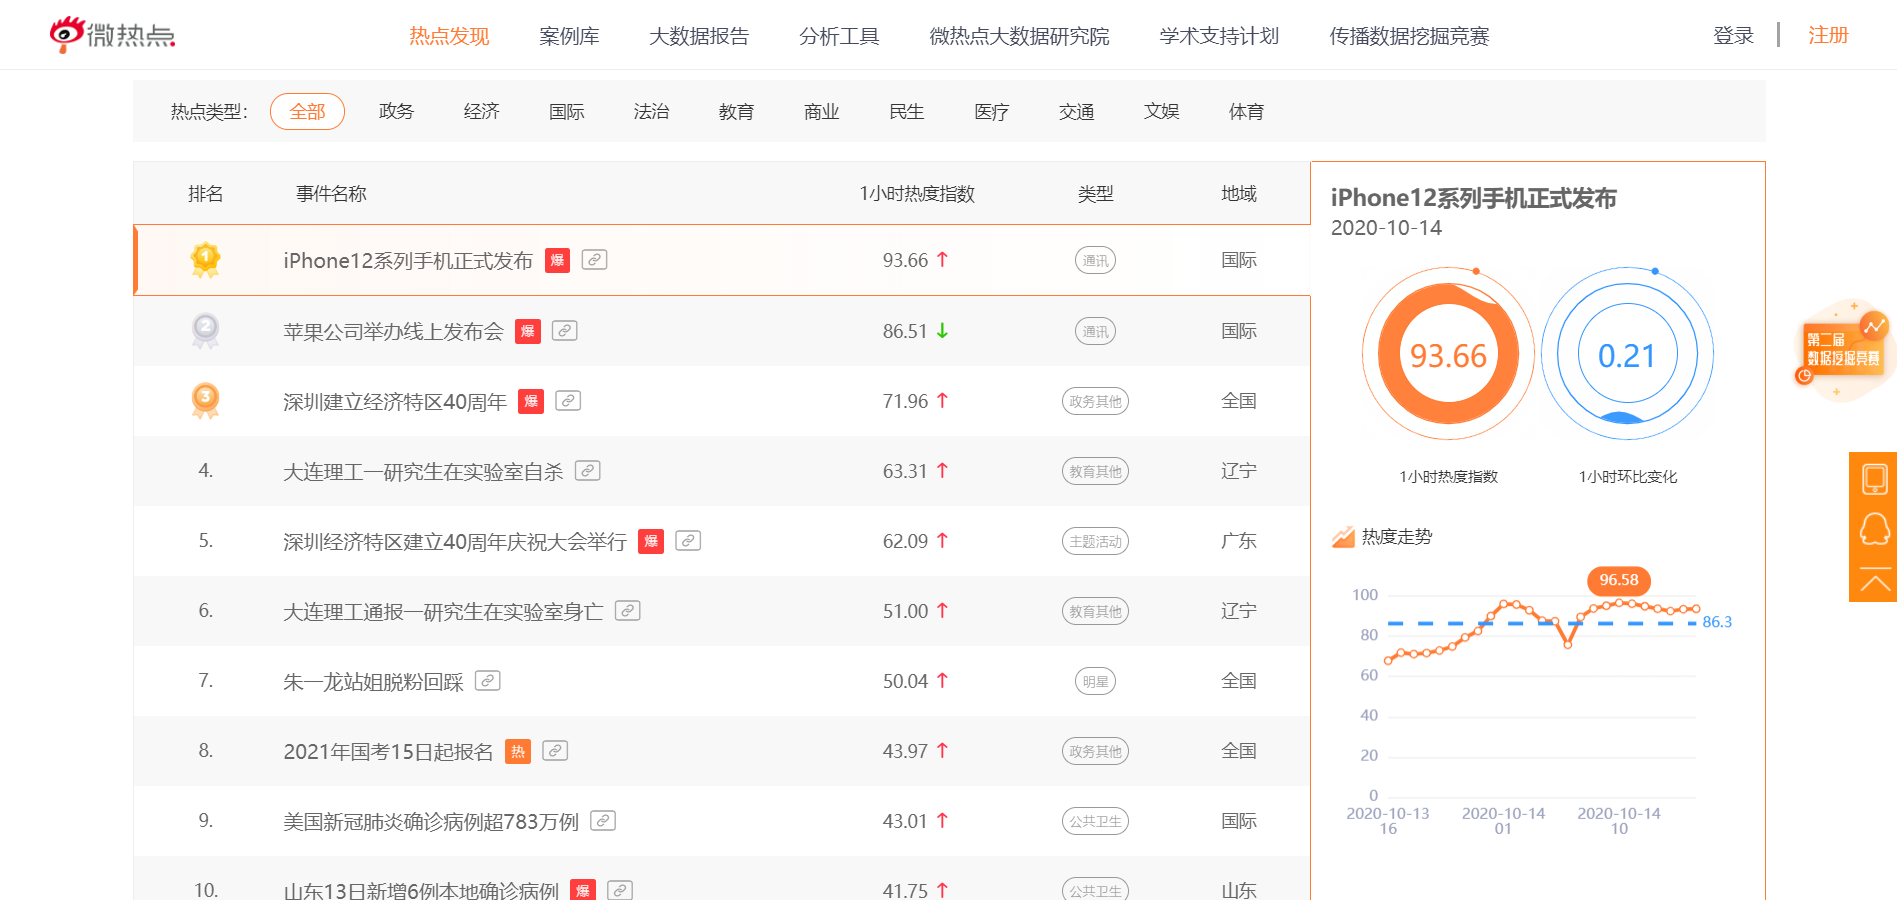Select the 全部 hotspot type filter
The image size is (1897, 900).
pyautogui.click(x=307, y=111)
